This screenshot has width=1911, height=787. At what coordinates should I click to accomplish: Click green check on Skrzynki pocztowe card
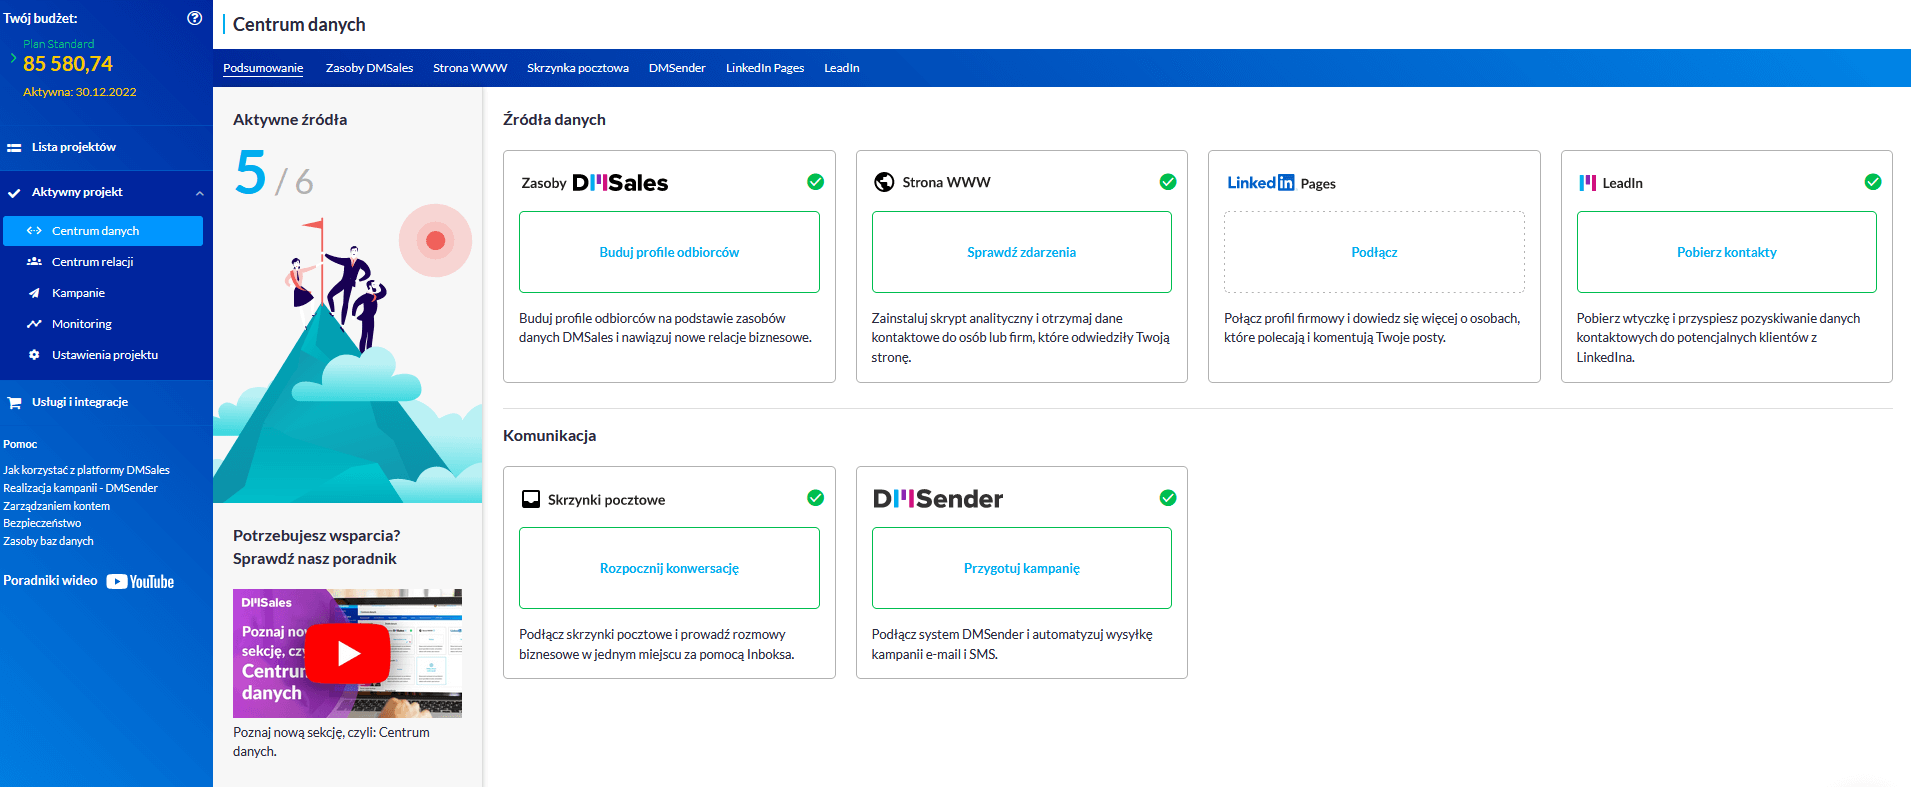816,498
